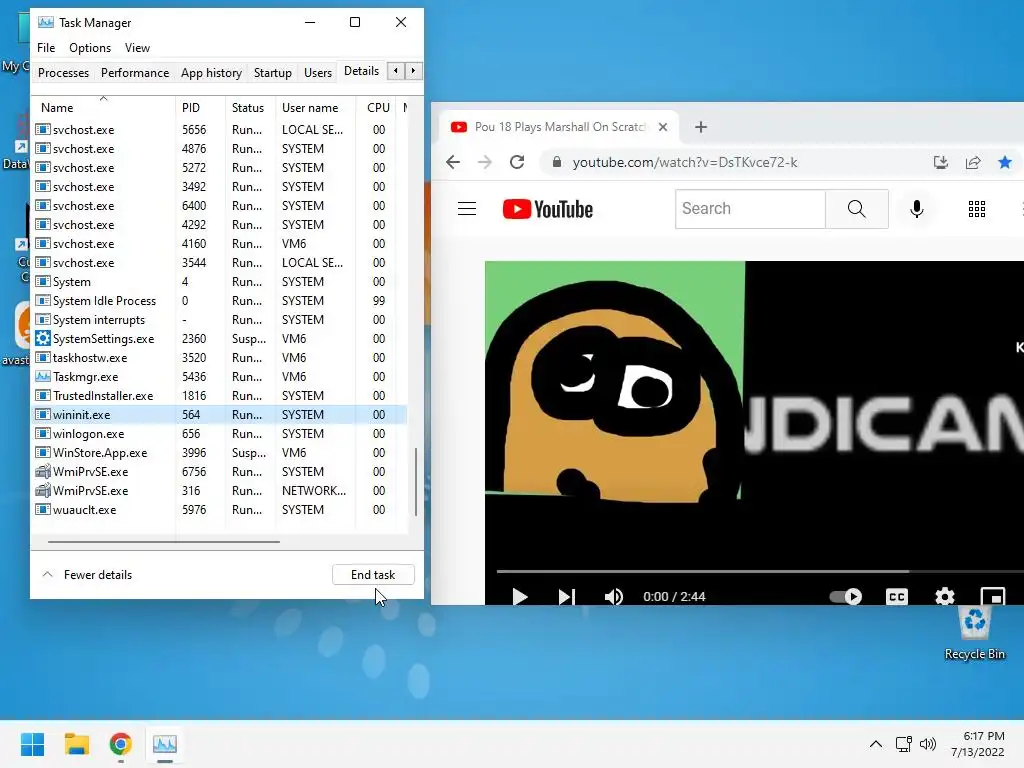Collapse Task Manager with Fewer details
1024x768 pixels.
pyautogui.click(x=87, y=575)
